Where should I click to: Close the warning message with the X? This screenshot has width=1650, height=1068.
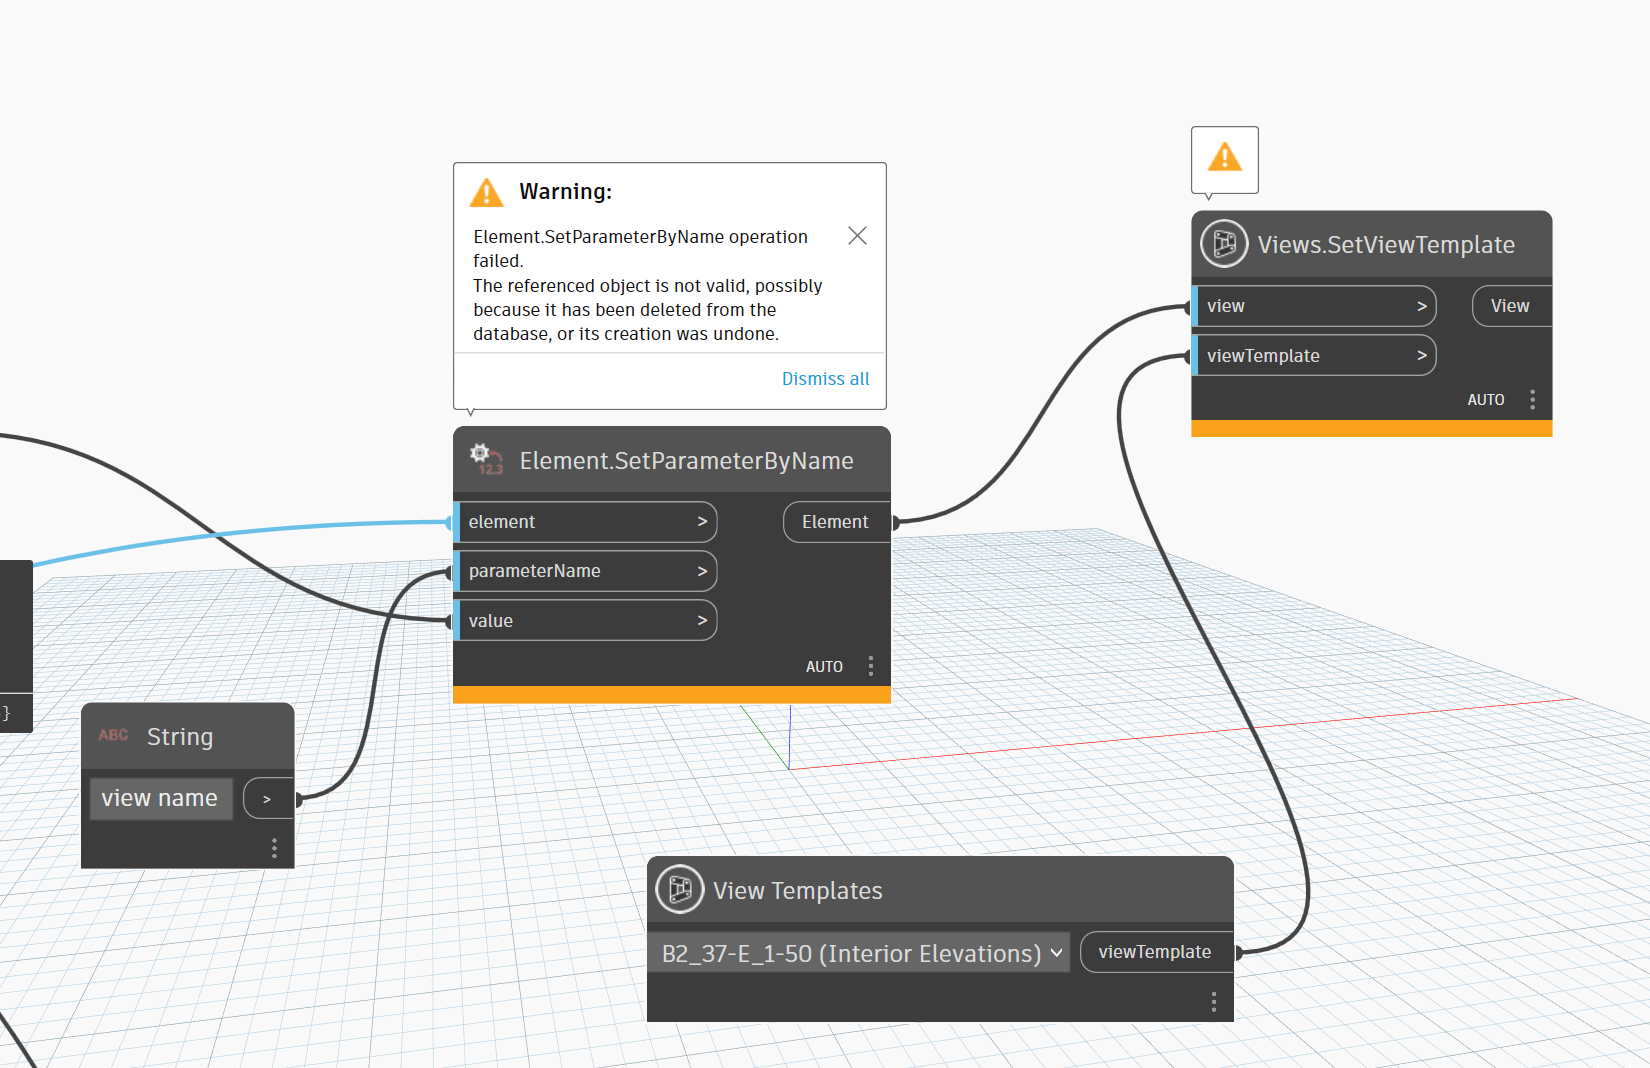coord(857,236)
